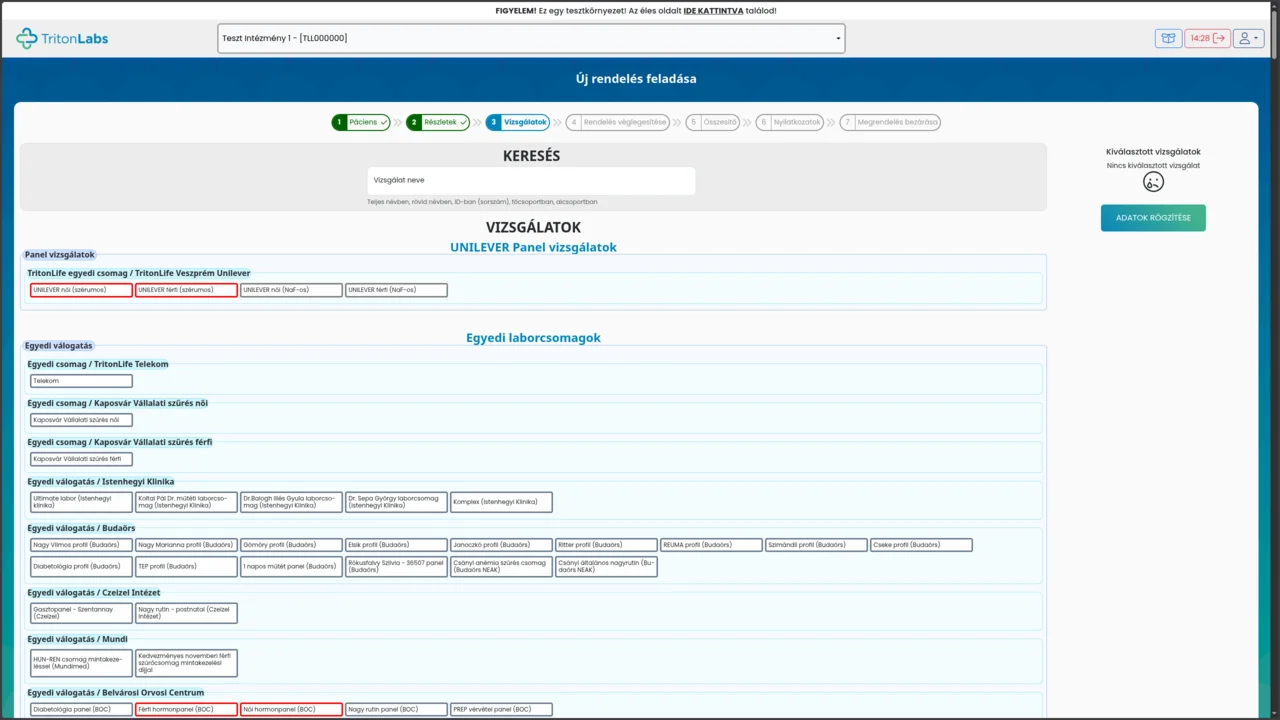The image size is (1280, 720).
Task: Choose Diabetológia profil (Budaörs)
Action: click(81, 566)
